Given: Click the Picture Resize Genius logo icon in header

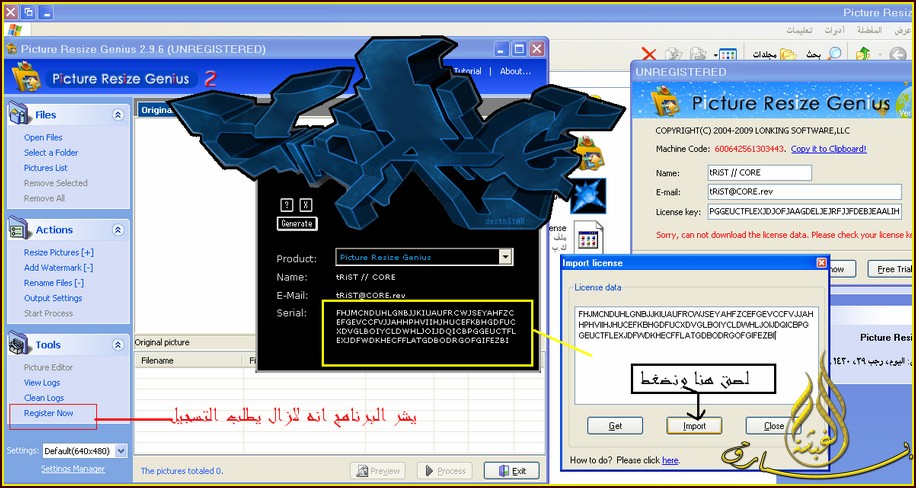Looking at the screenshot, I should [26, 78].
